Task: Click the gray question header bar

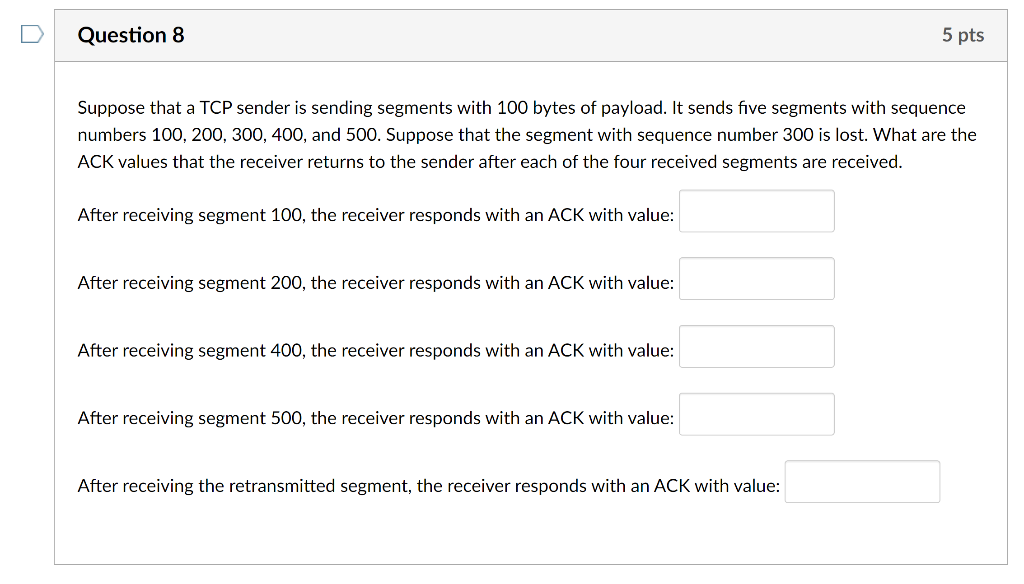Action: click(530, 35)
